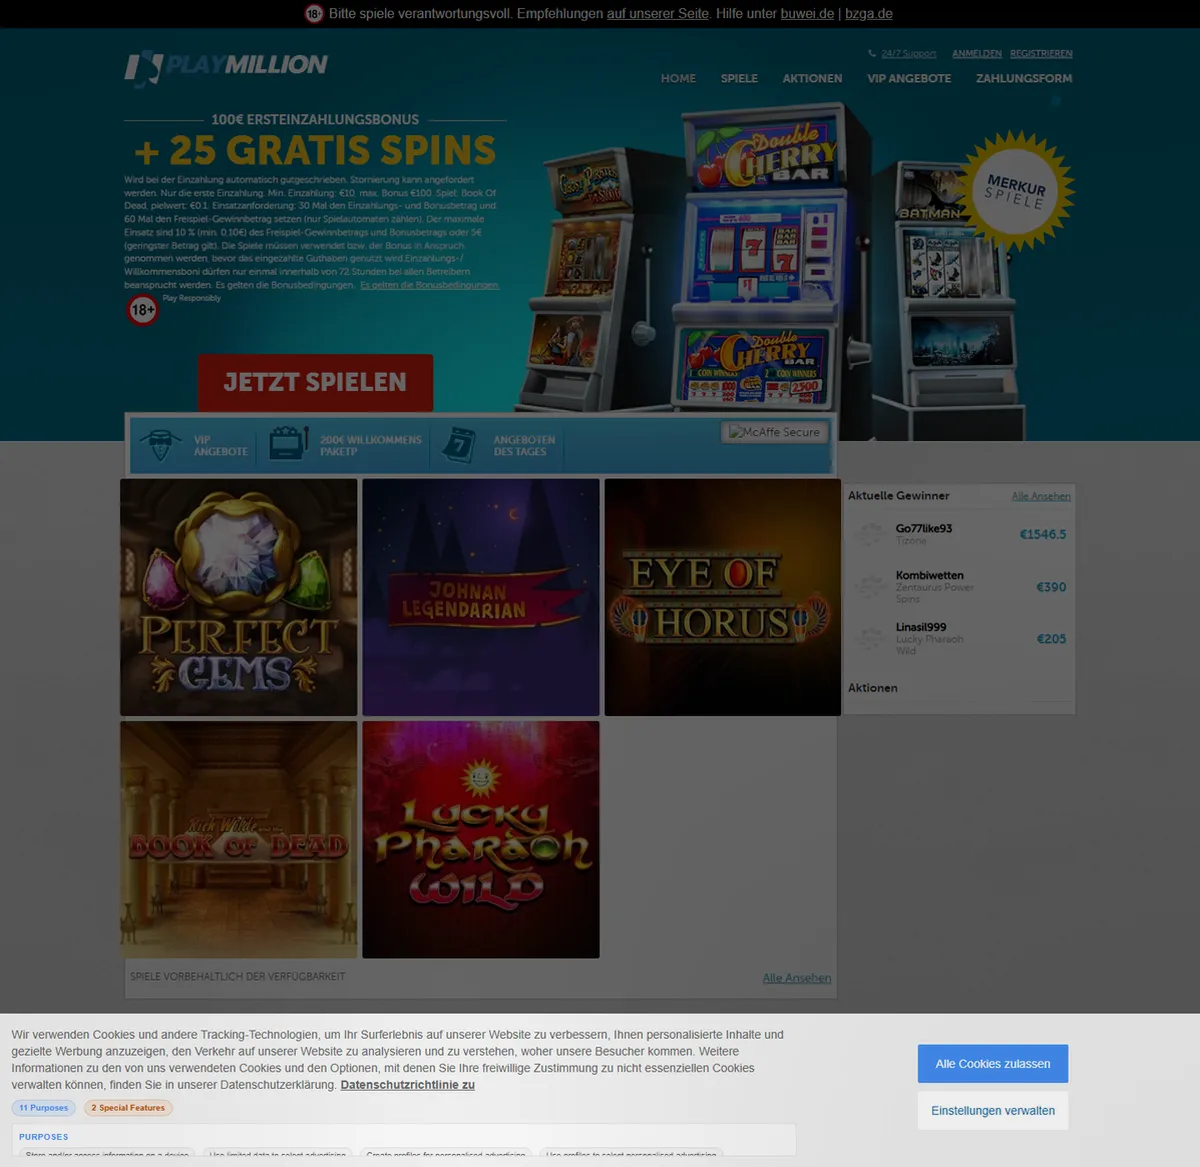Click the phone icon beside 24/7 Support
Viewport: 1200px width, 1167px height.
coord(872,54)
